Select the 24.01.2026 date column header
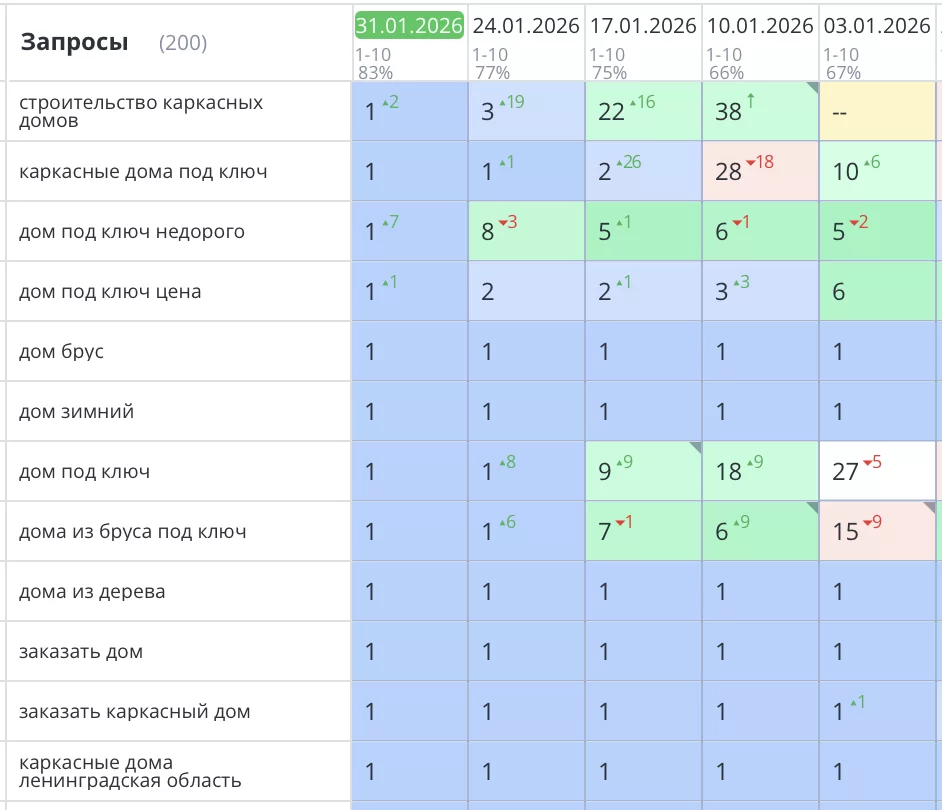Screen dimensions: 942x810 (x=526, y=26)
